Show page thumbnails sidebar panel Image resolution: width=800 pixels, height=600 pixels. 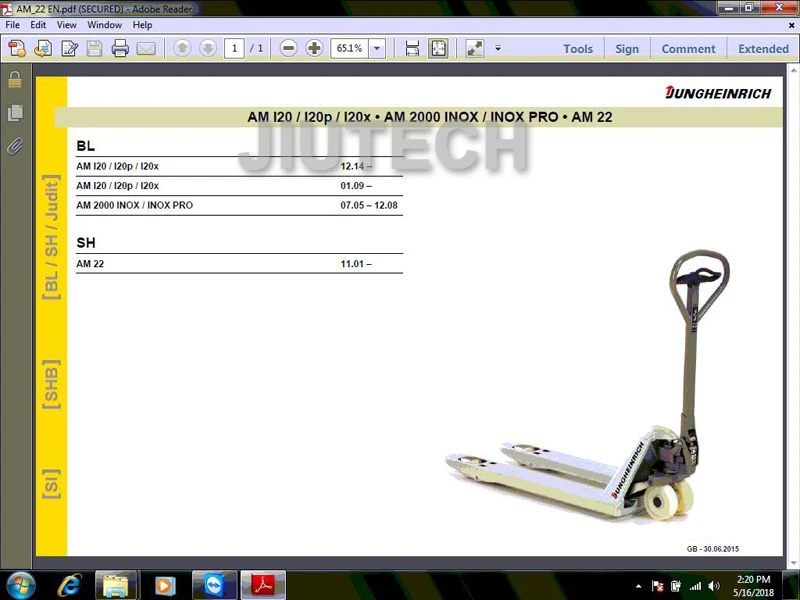15,113
